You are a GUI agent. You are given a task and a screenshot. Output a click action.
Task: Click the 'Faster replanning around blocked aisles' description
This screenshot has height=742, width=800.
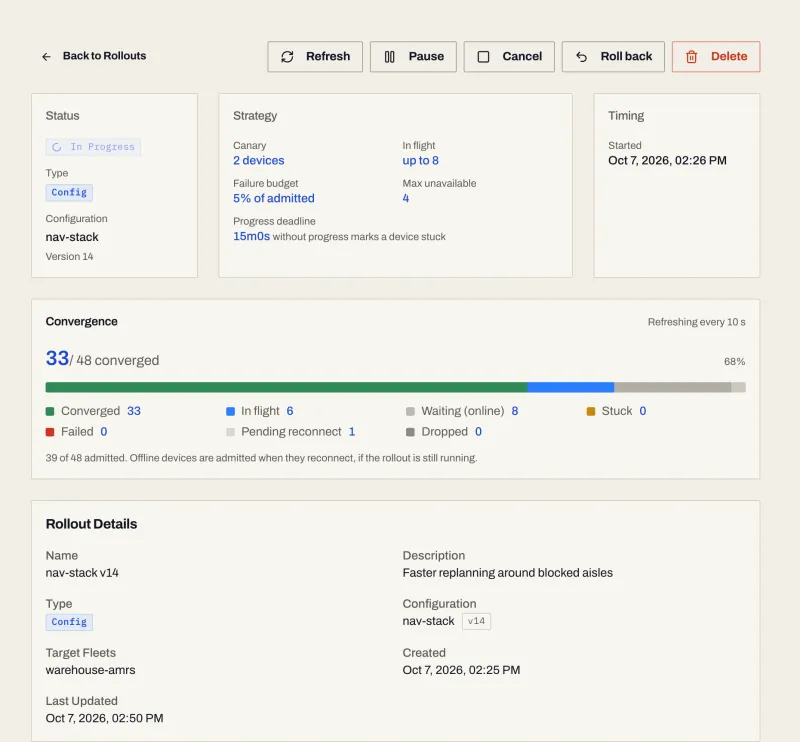click(508, 573)
